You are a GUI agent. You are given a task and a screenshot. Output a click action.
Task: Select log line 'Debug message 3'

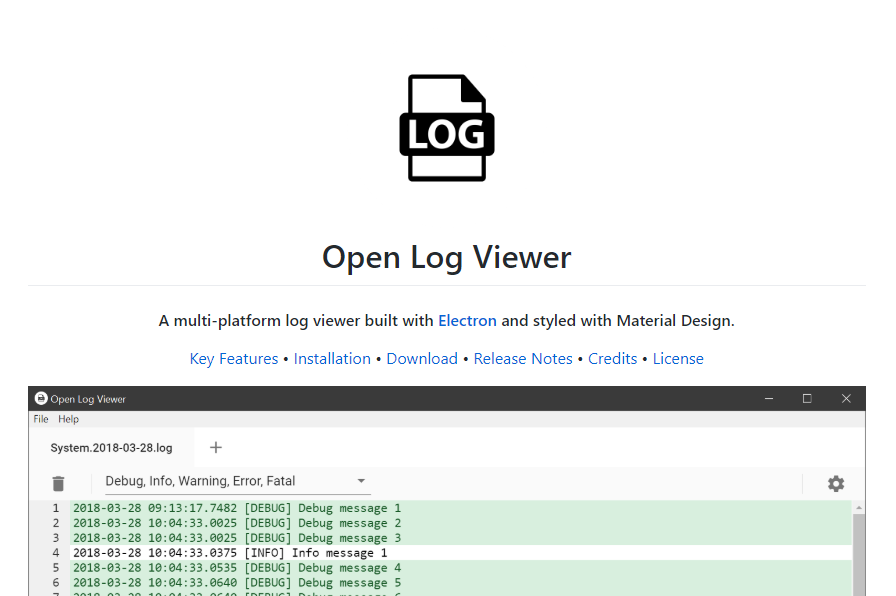click(461, 538)
